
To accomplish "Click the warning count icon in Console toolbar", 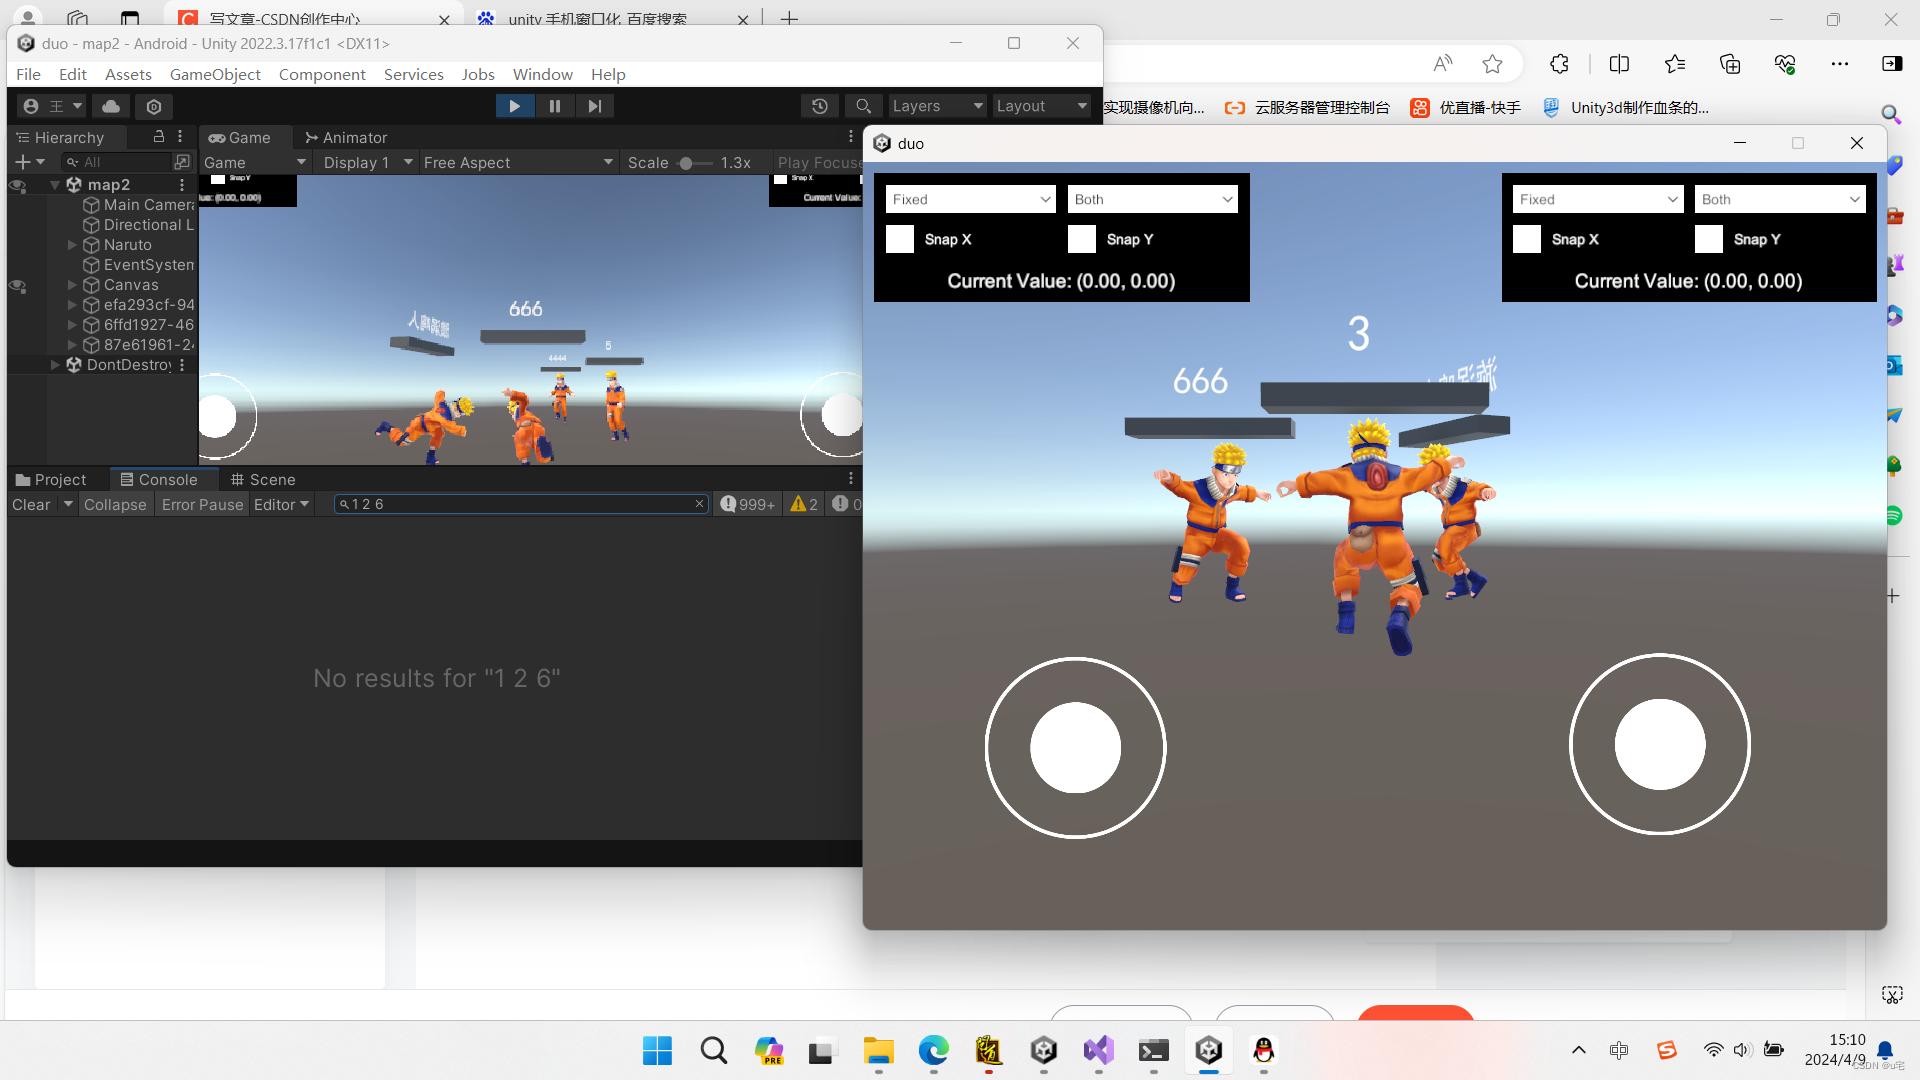I will pyautogui.click(x=801, y=504).
